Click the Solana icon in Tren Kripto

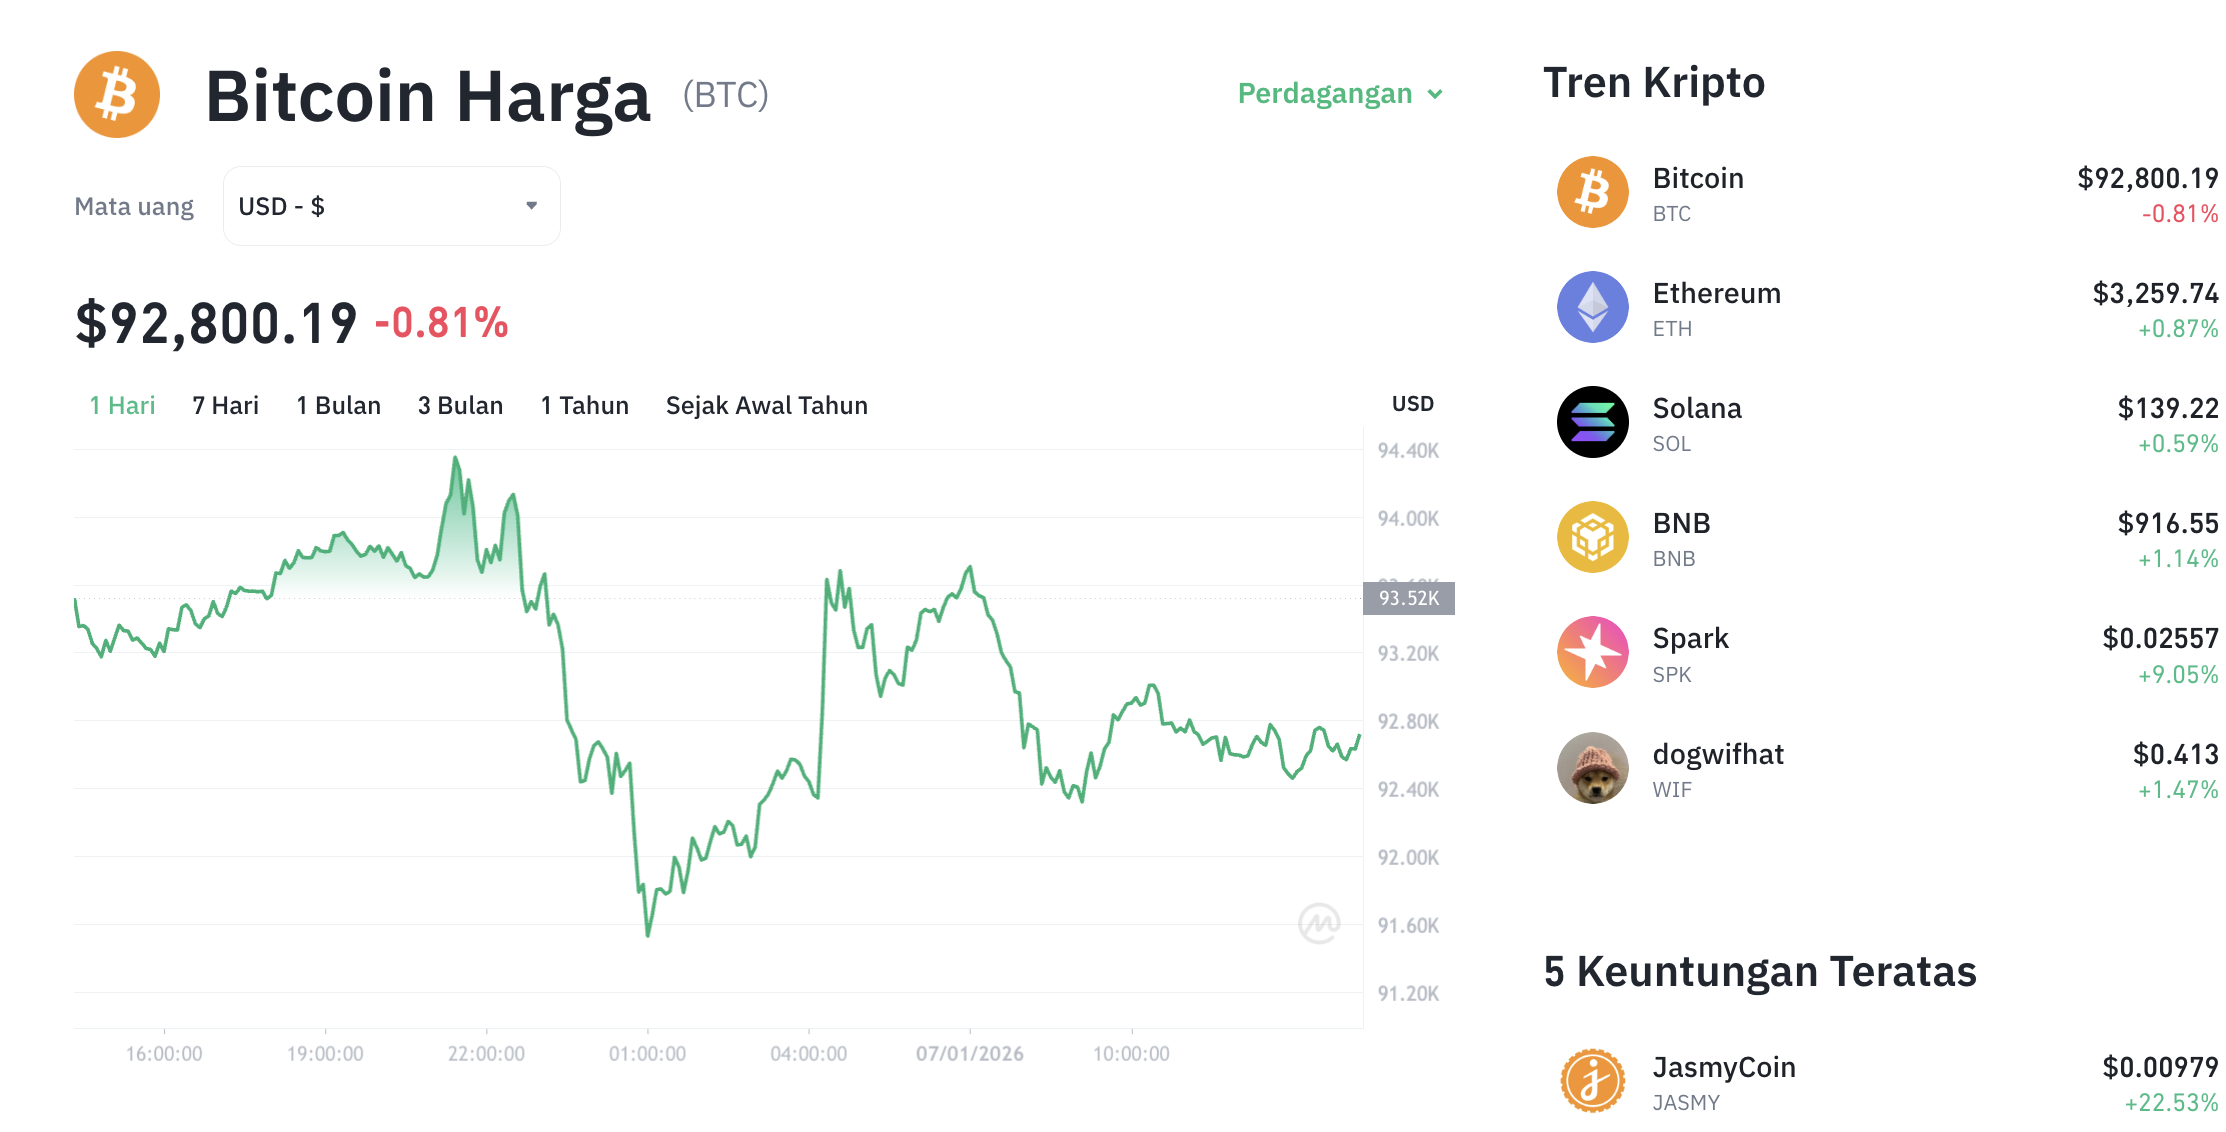coord(1592,422)
